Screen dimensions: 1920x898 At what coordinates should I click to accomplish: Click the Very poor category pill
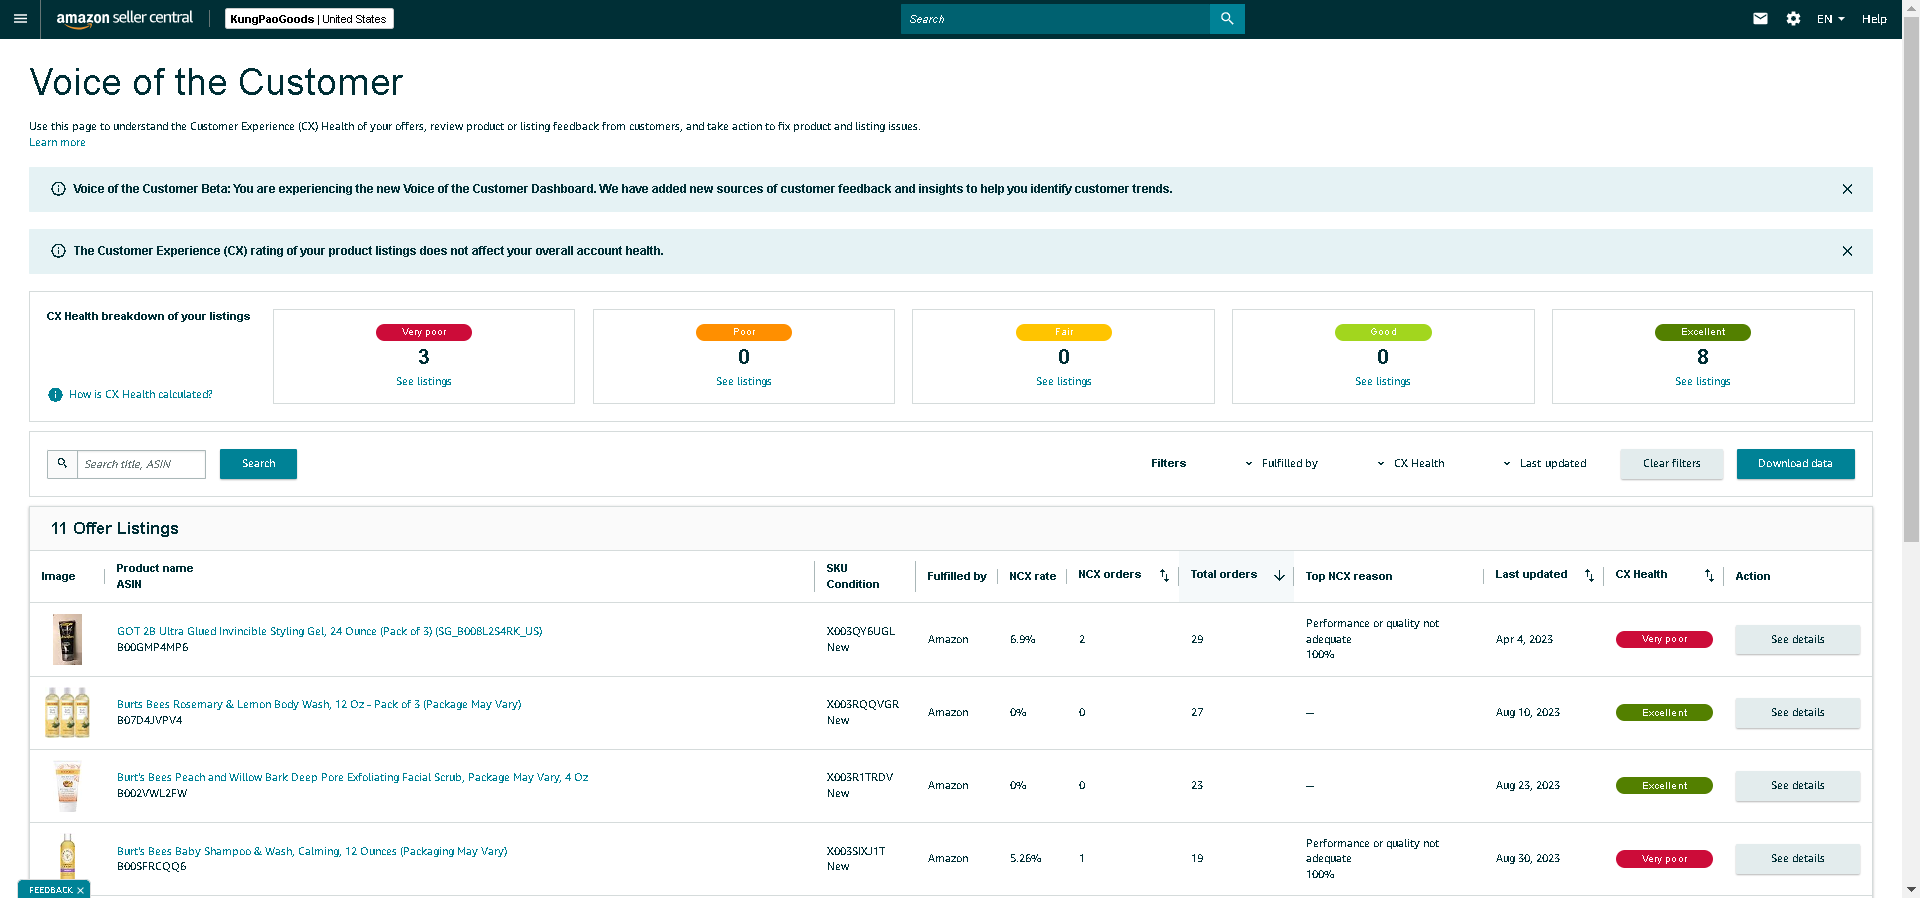pyautogui.click(x=424, y=333)
